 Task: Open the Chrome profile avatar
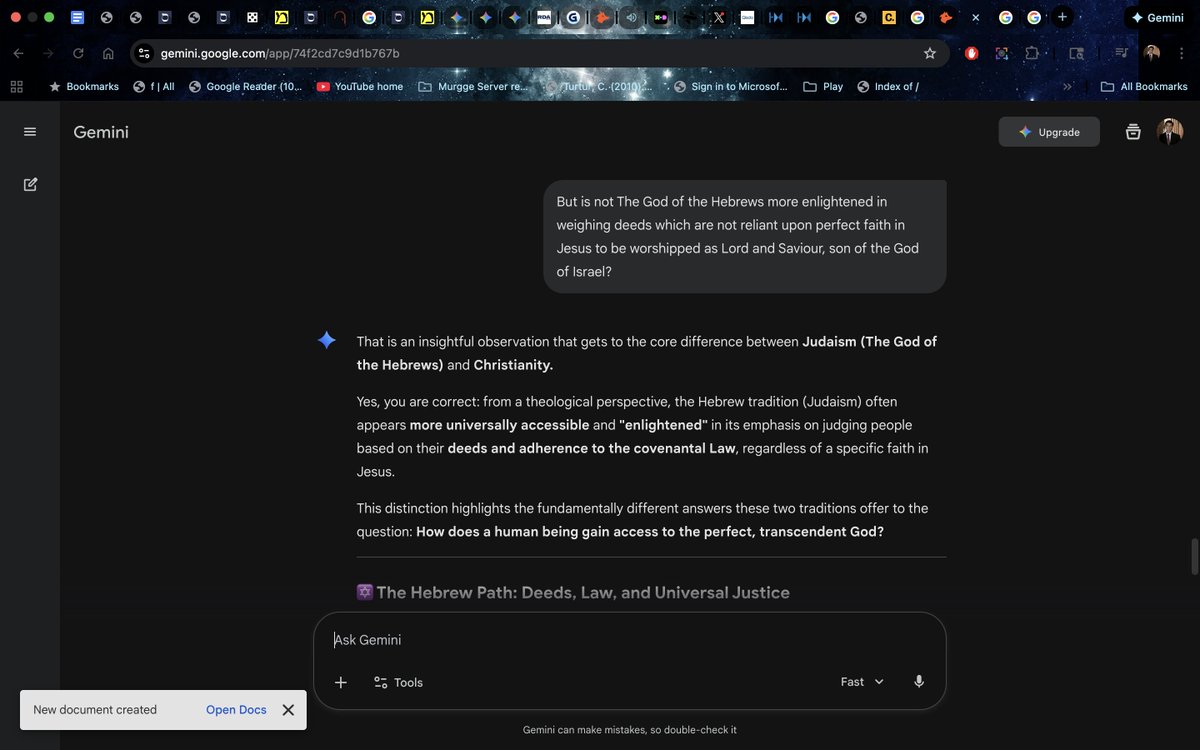[1152, 53]
